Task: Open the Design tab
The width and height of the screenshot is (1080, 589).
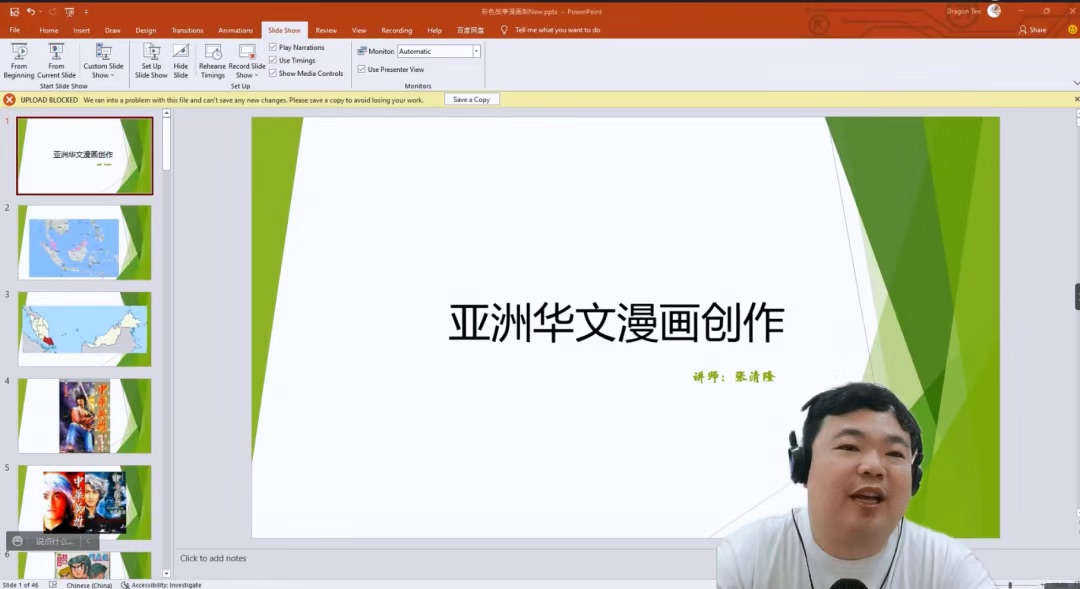Action: pyautogui.click(x=145, y=30)
